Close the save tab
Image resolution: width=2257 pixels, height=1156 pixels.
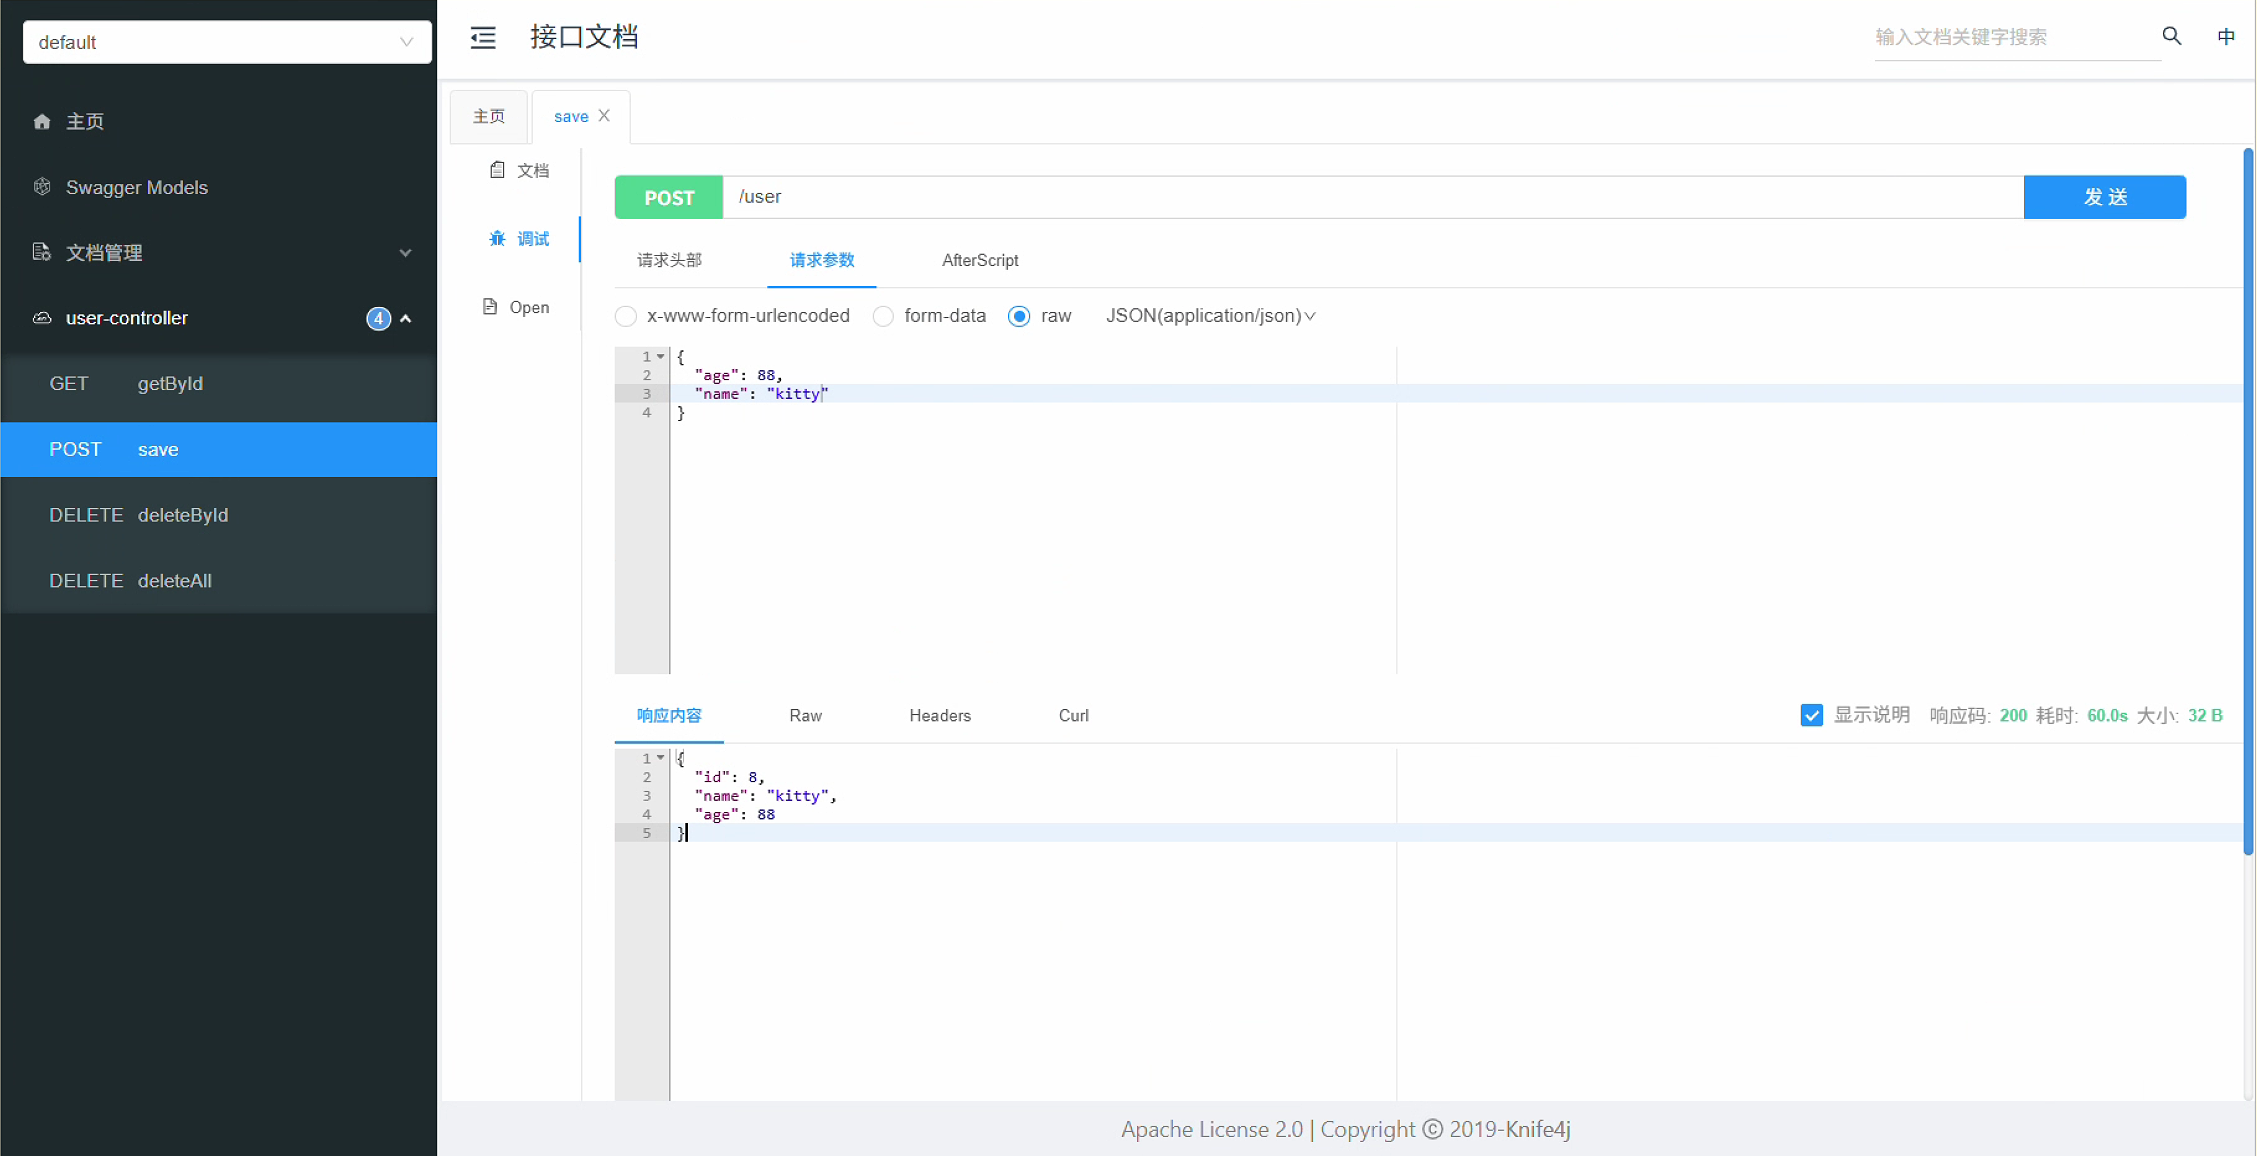(x=604, y=116)
